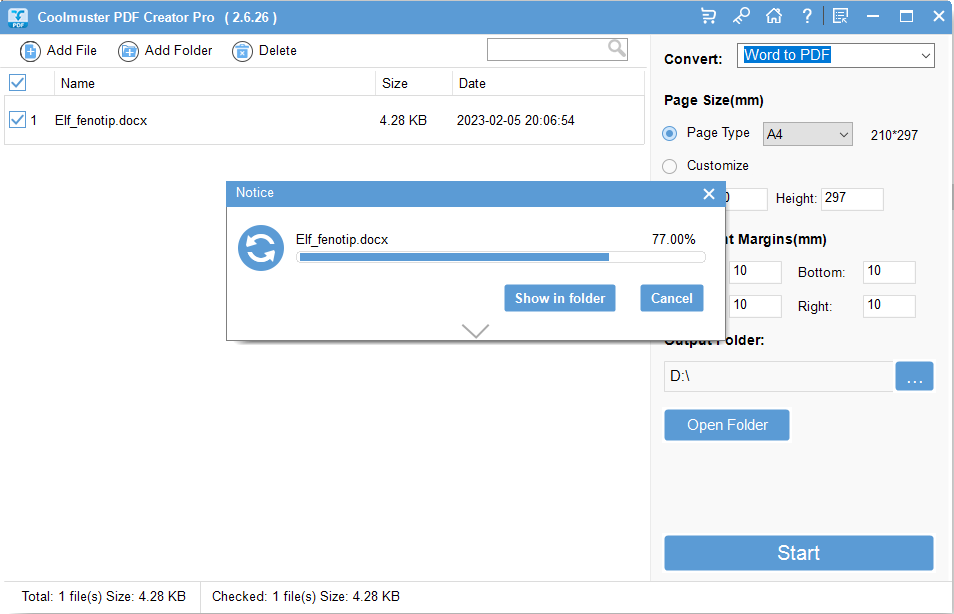The image size is (954, 614).
Task: Click the 4.28 KB size cell
Action: coord(403,120)
